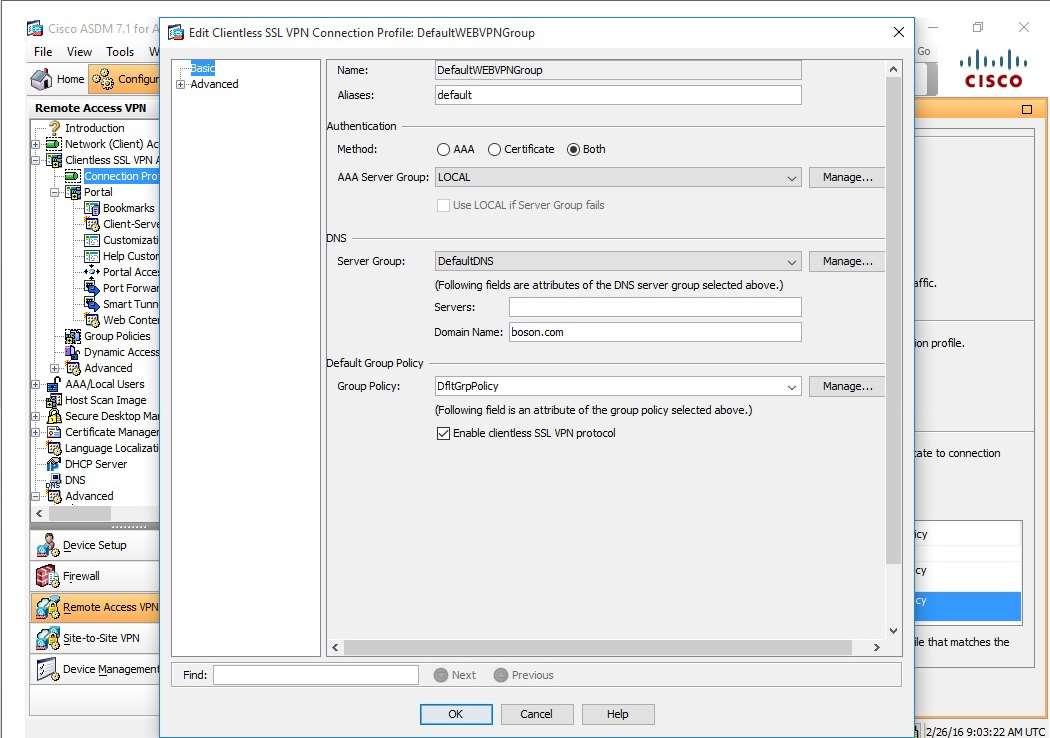Viewport: 1050px width, 738px height.
Task: Click the Cancel button
Action: click(537, 714)
